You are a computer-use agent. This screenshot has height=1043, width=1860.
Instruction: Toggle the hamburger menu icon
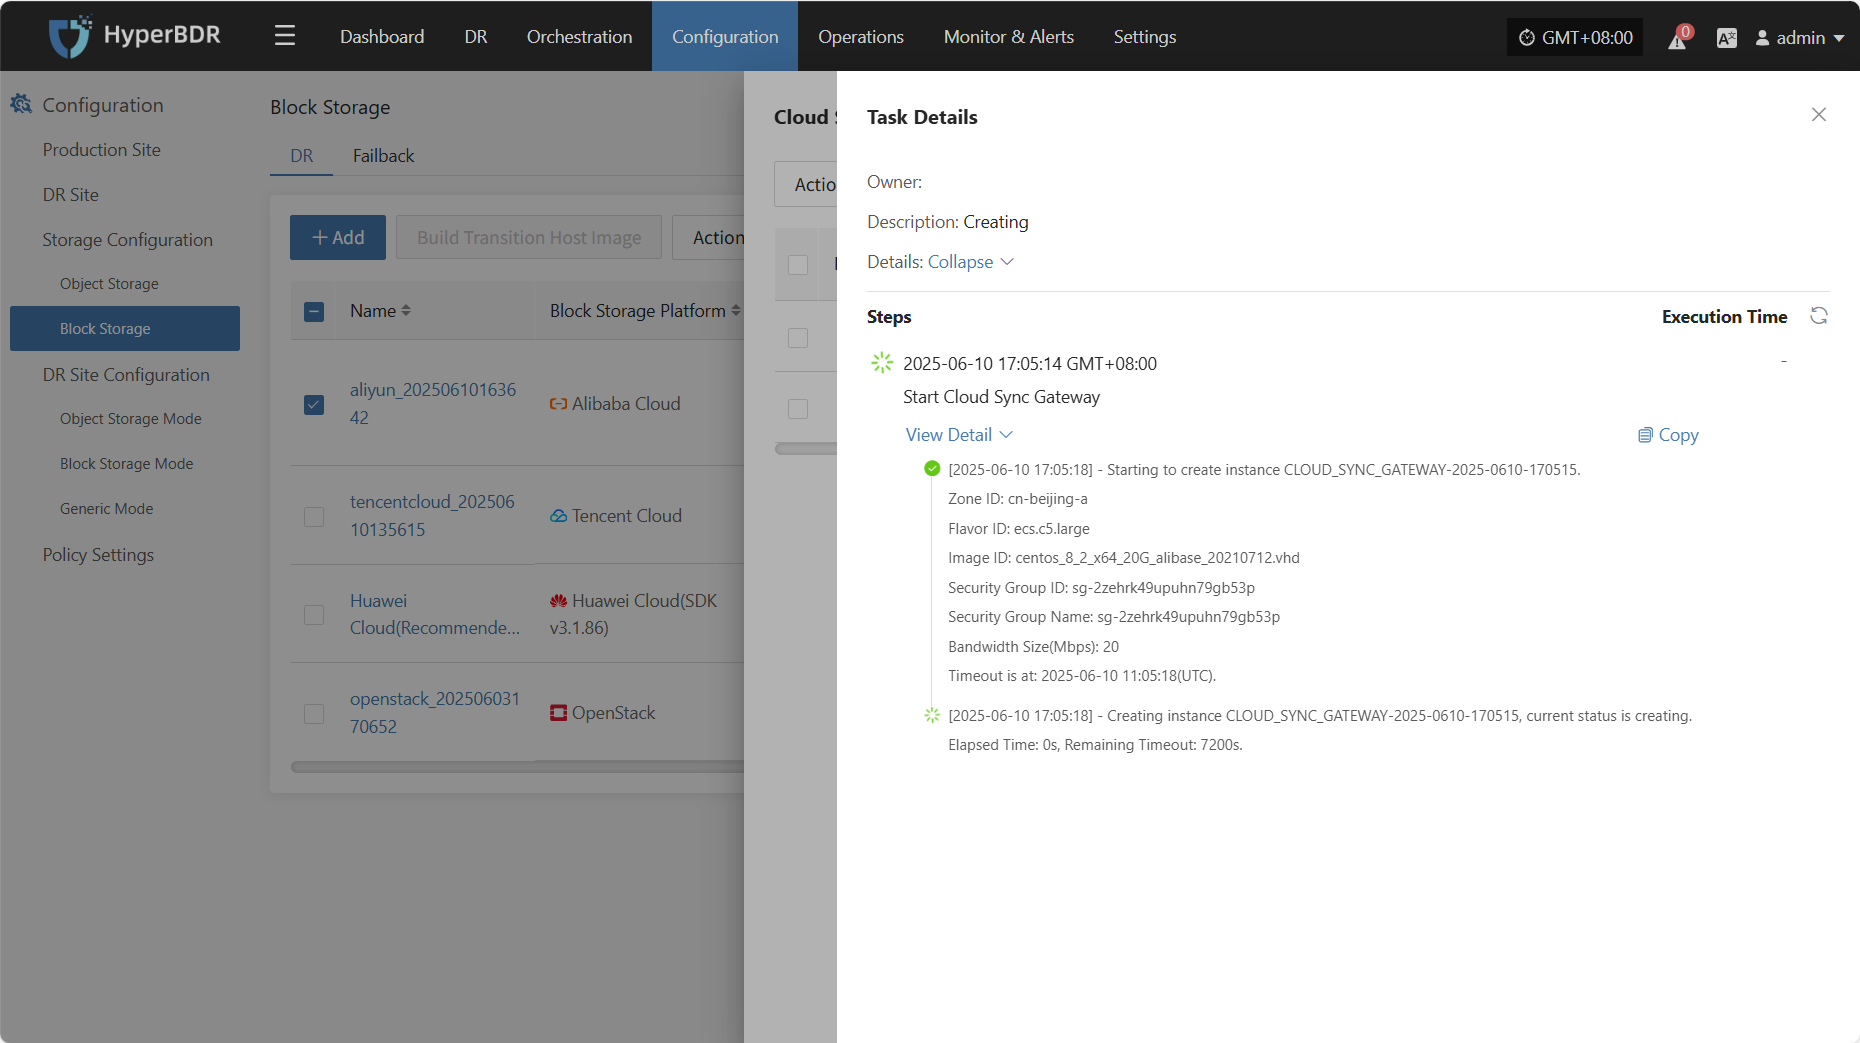pyautogui.click(x=285, y=37)
